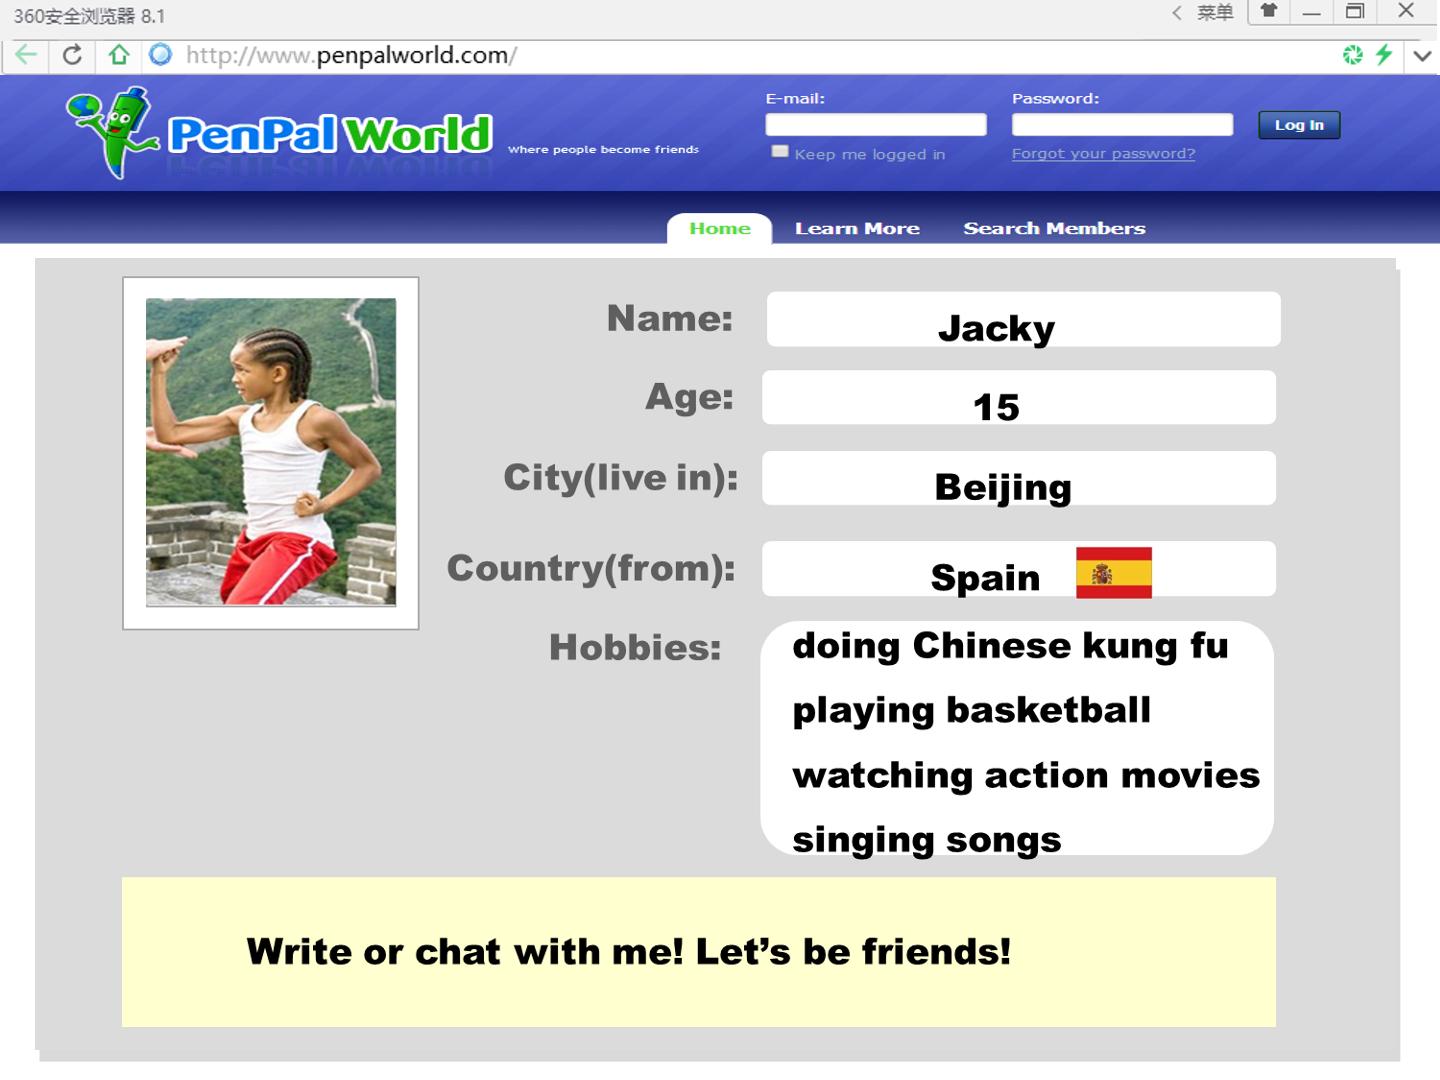Open the Search Members tab
Image resolution: width=1440 pixels, height=1080 pixels.
point(1054,229)
